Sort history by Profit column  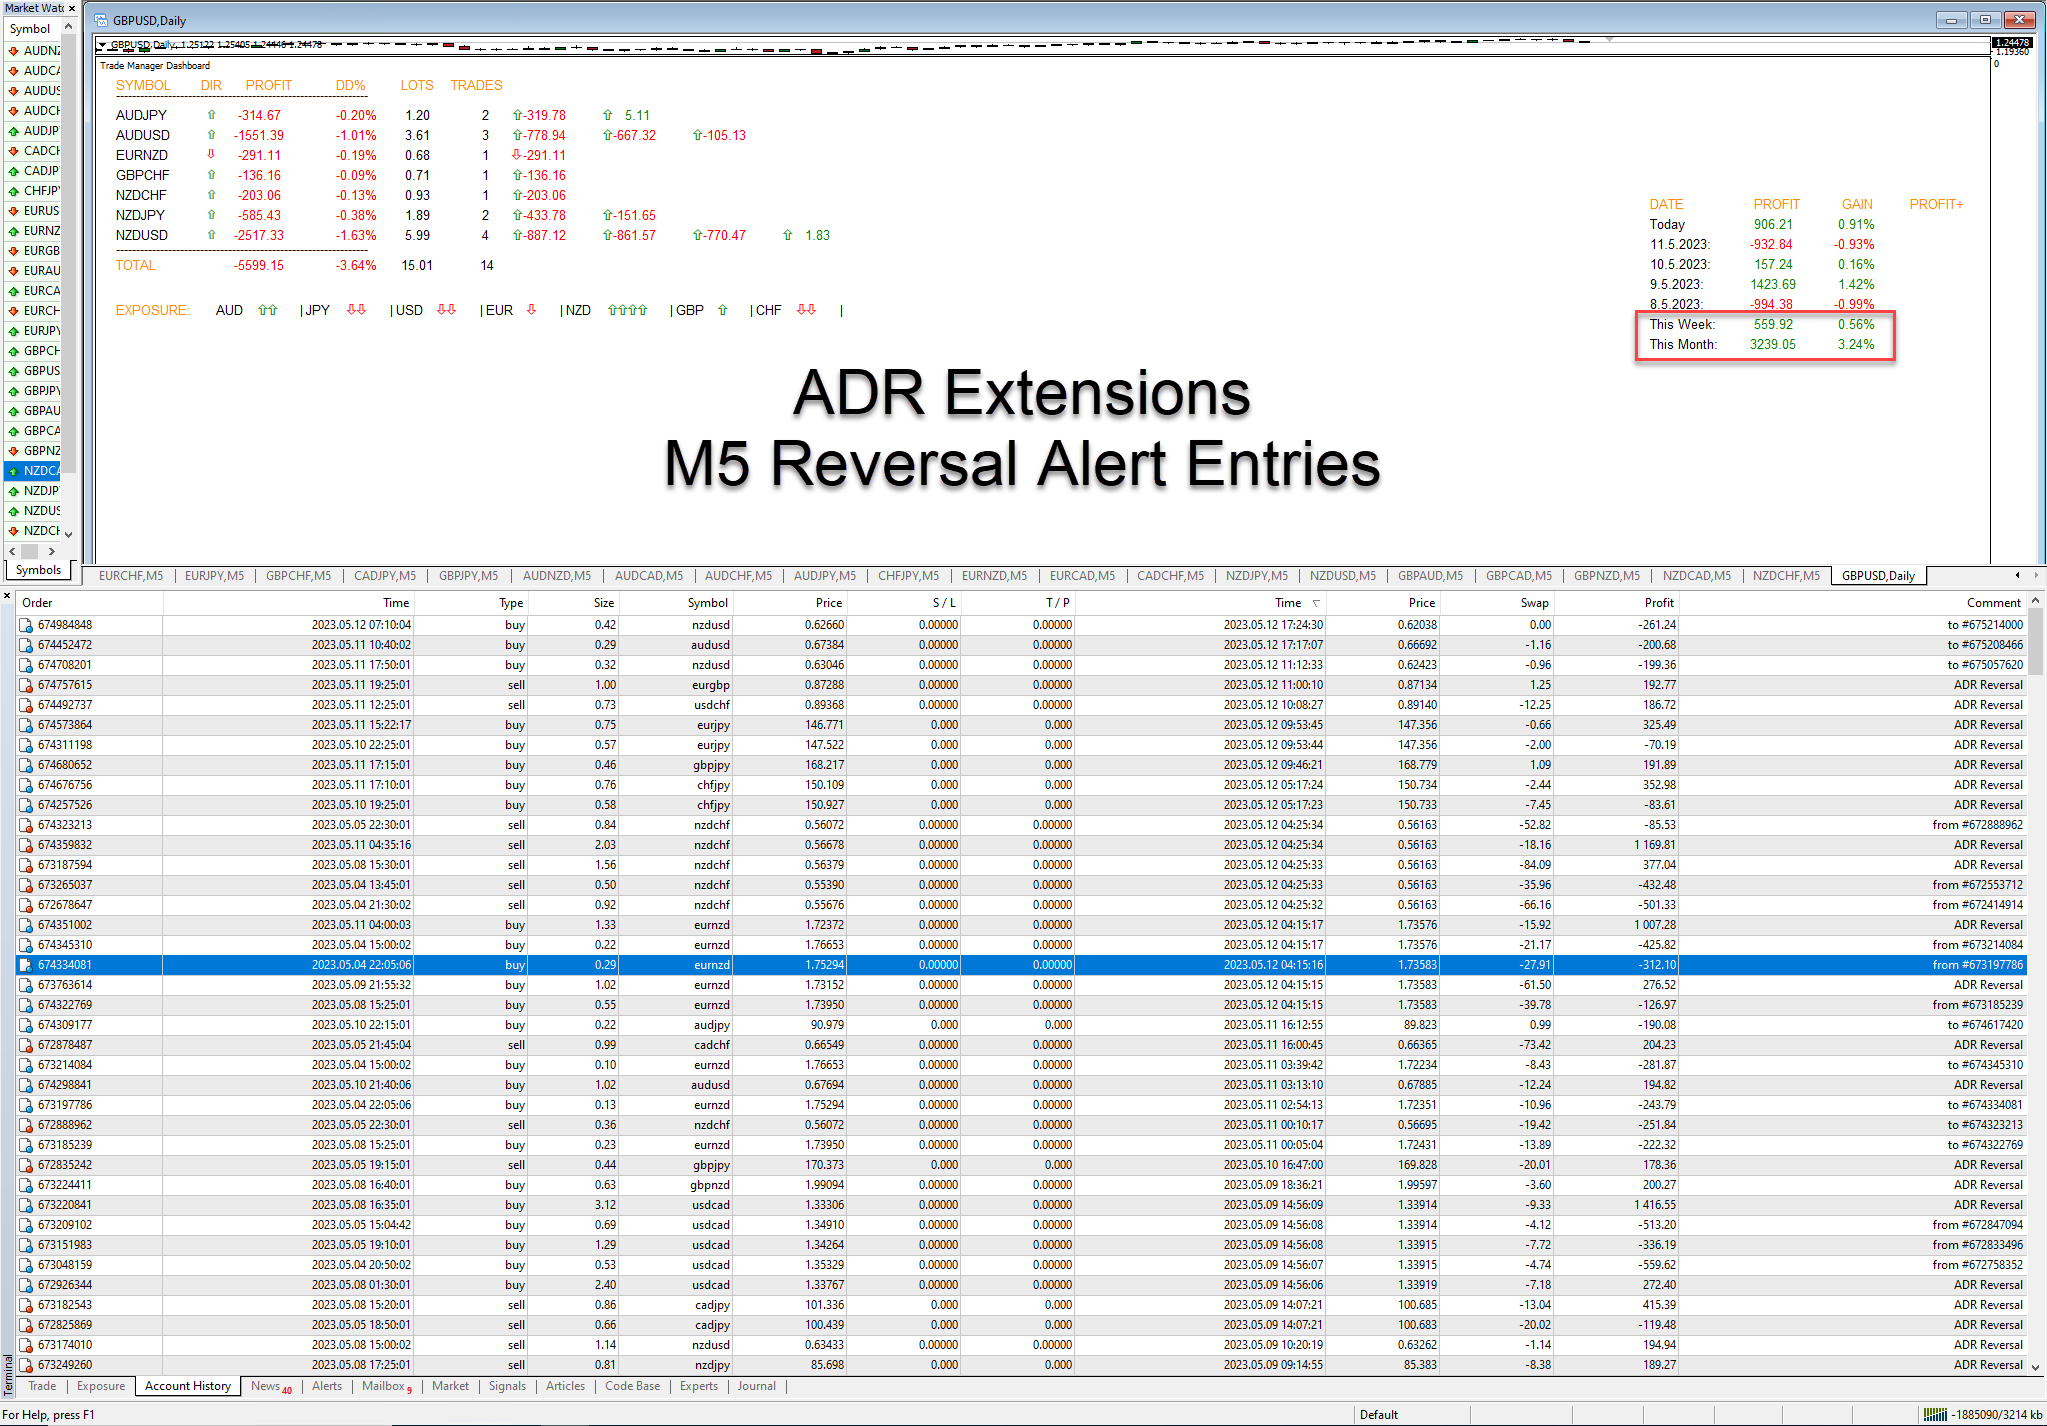click(1617, 603)
